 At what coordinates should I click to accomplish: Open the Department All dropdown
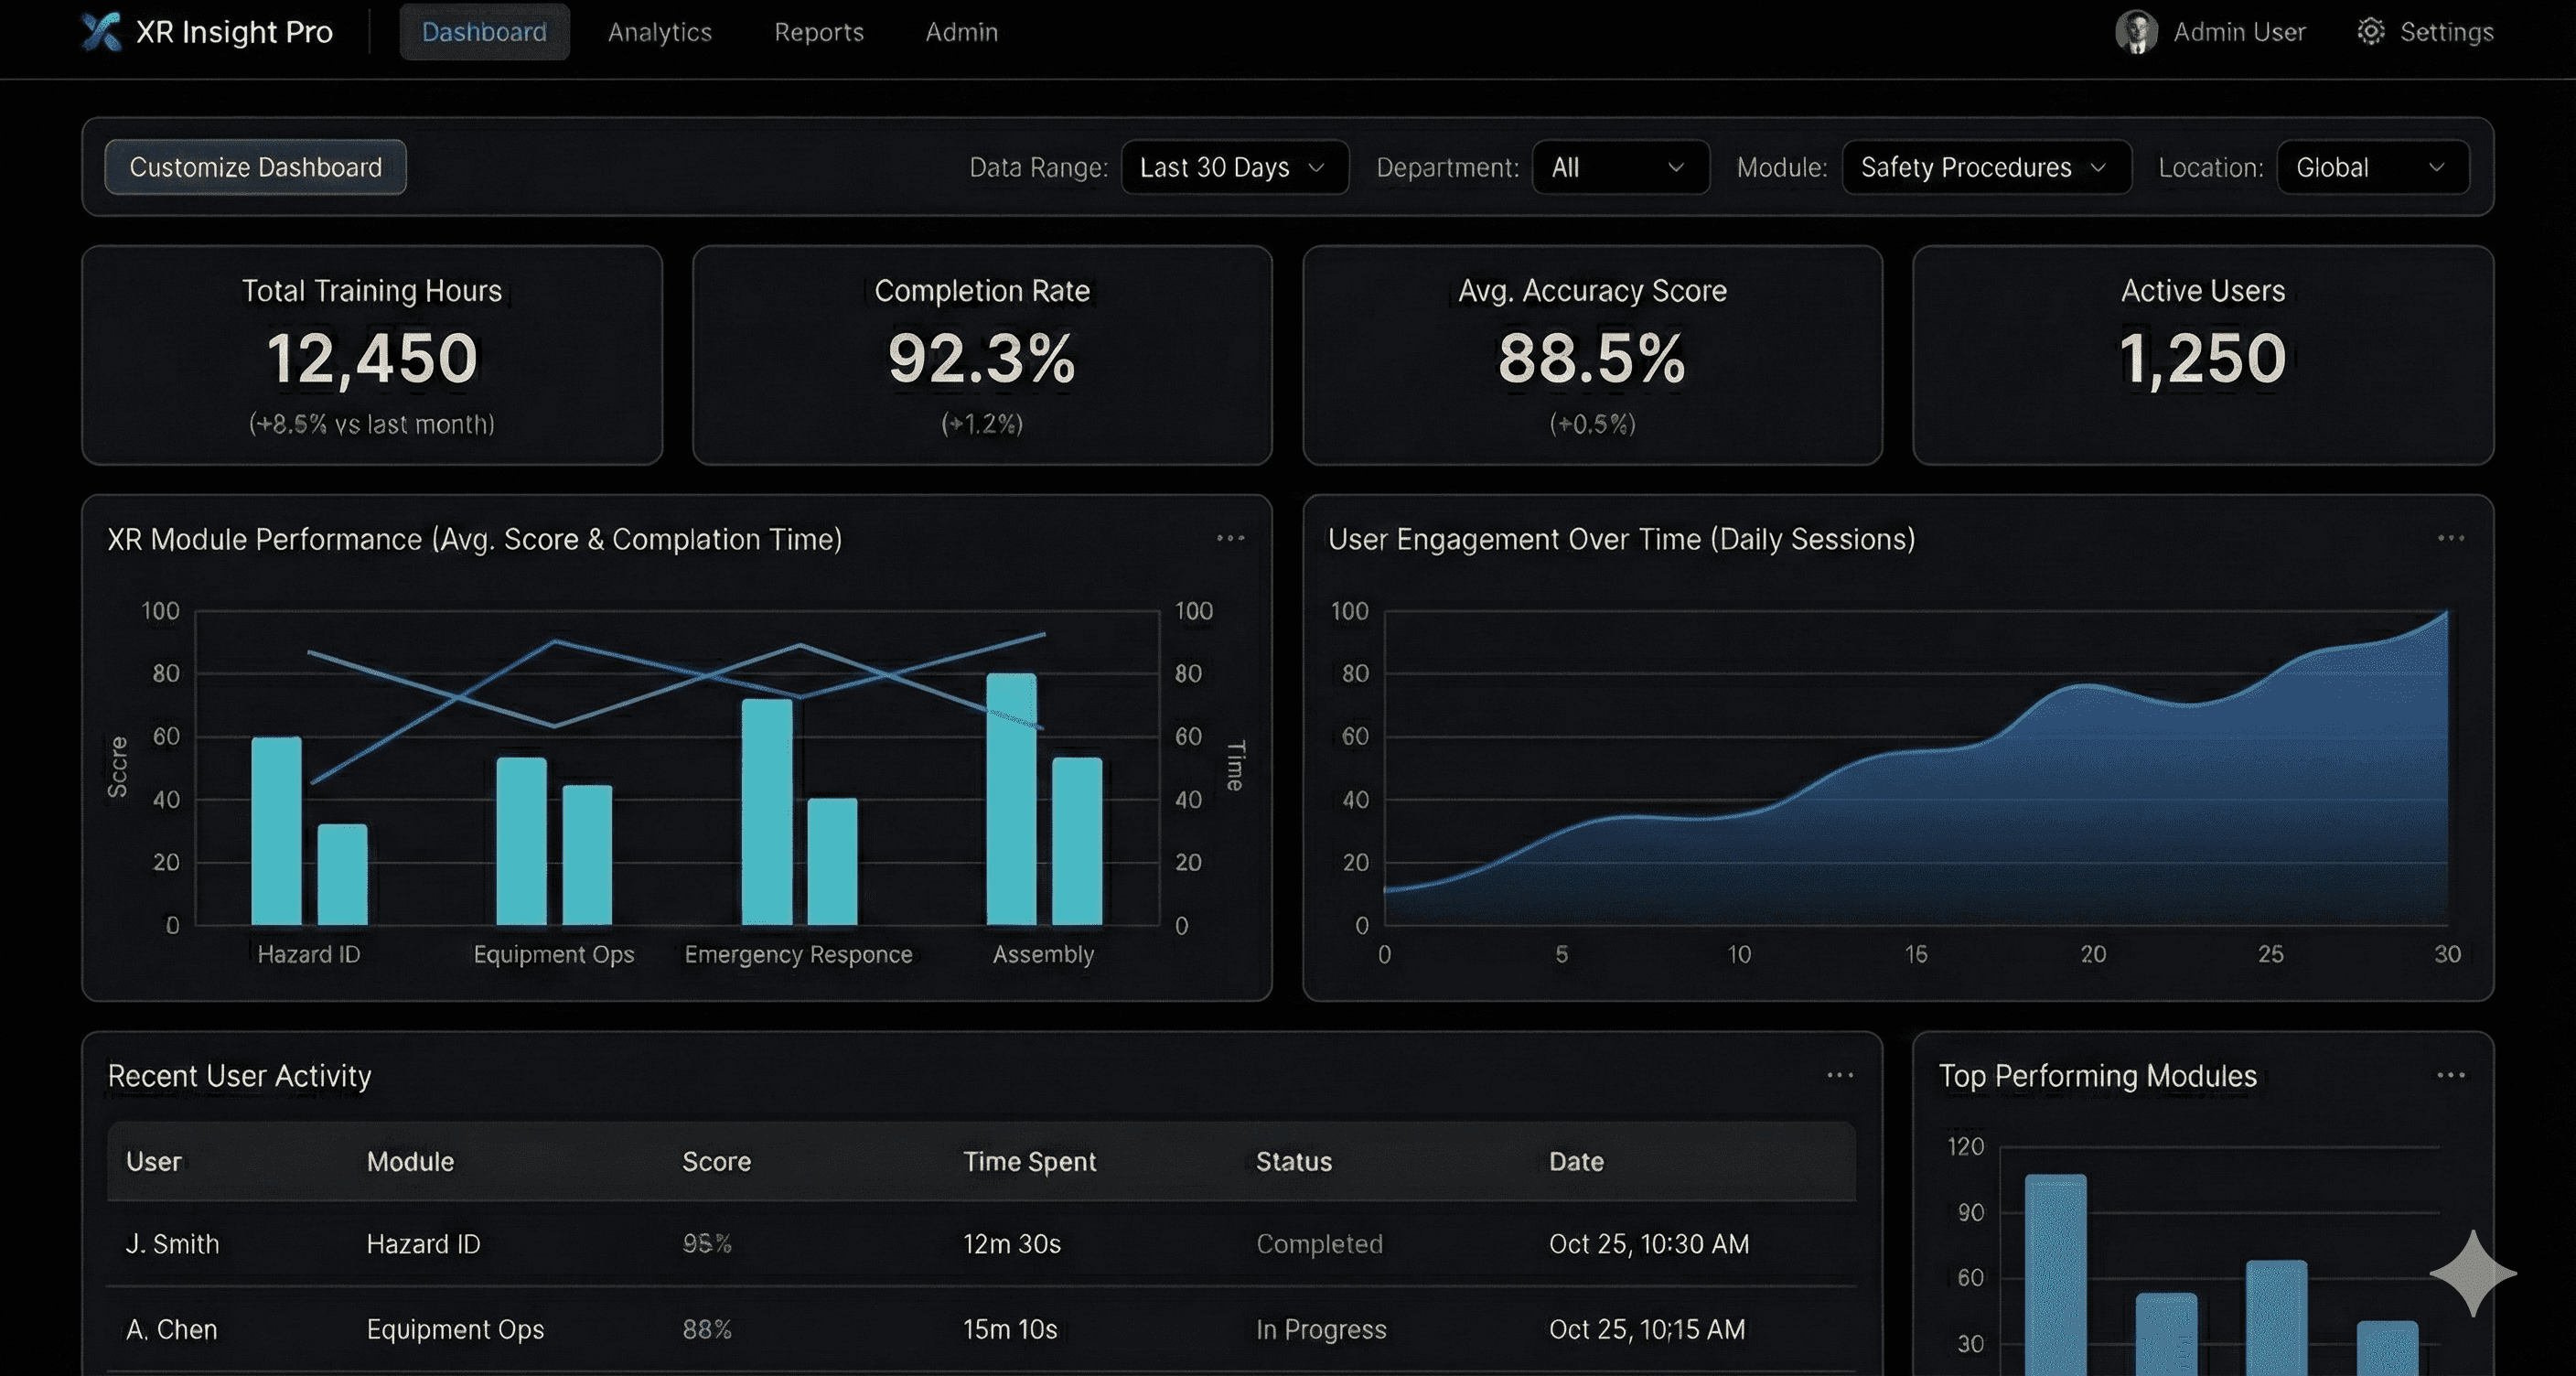(x=1620, y=167)
